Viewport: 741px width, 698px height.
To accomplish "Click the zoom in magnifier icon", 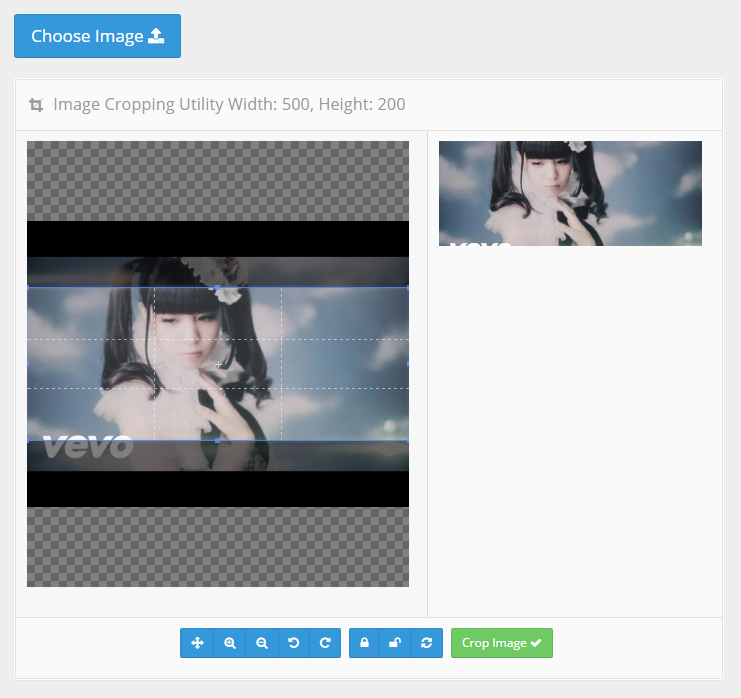I will tap(229, 643).
